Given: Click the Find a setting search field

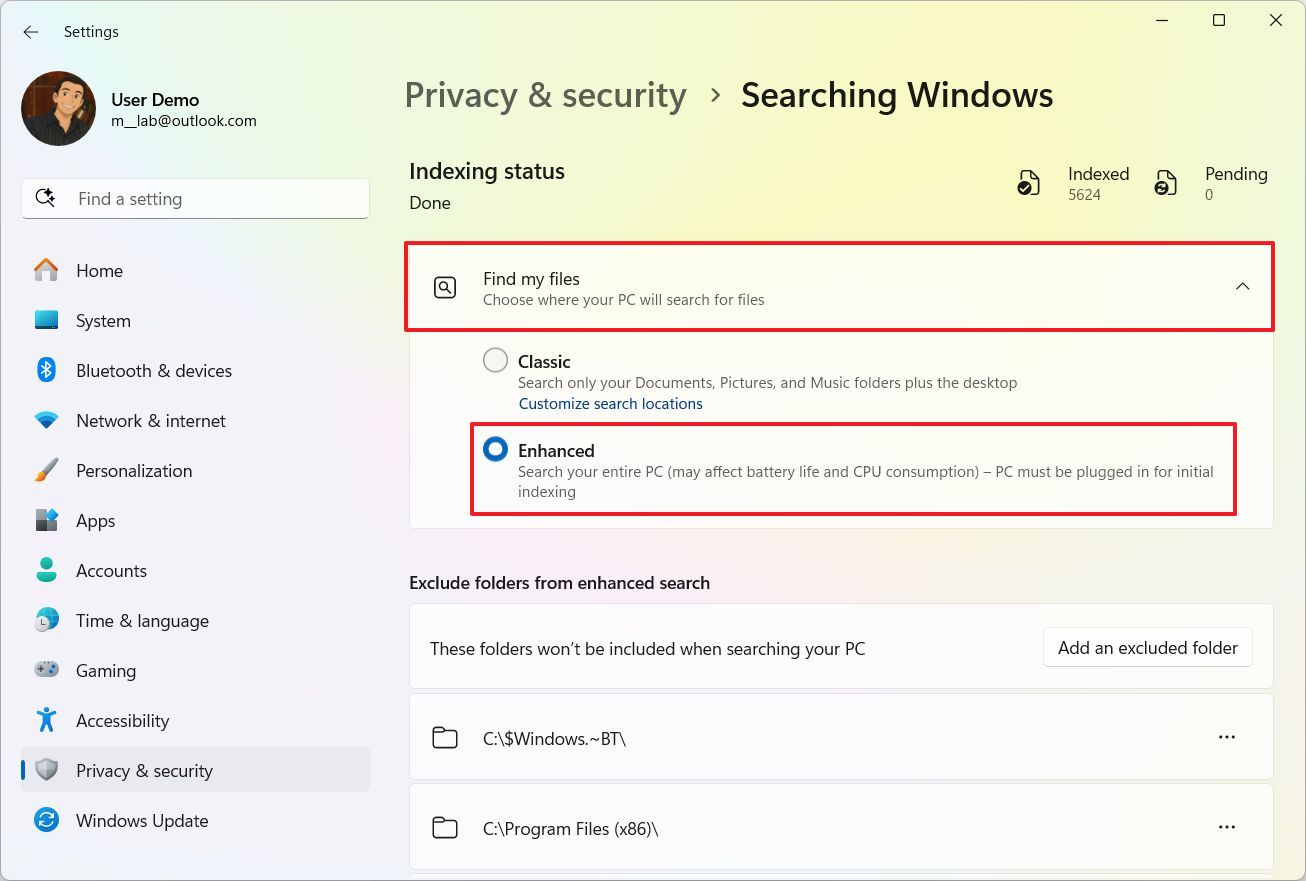Looking at the screenshot, I should tap(195, 198).
